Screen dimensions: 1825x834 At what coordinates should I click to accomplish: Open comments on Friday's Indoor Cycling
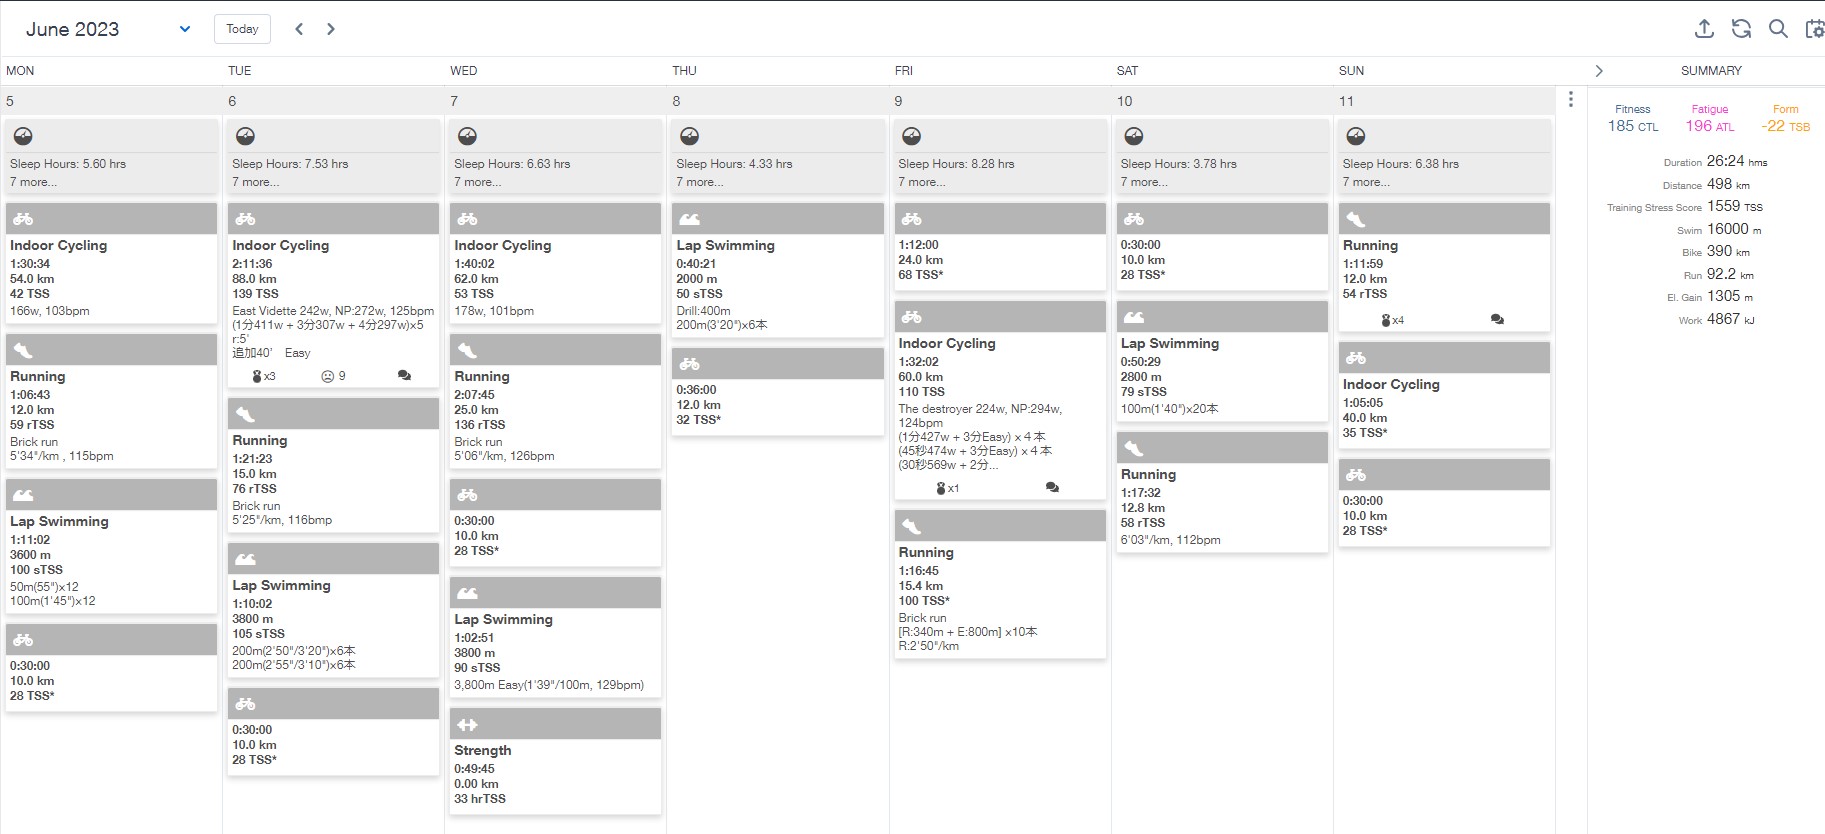click(x=1052, y=488)
